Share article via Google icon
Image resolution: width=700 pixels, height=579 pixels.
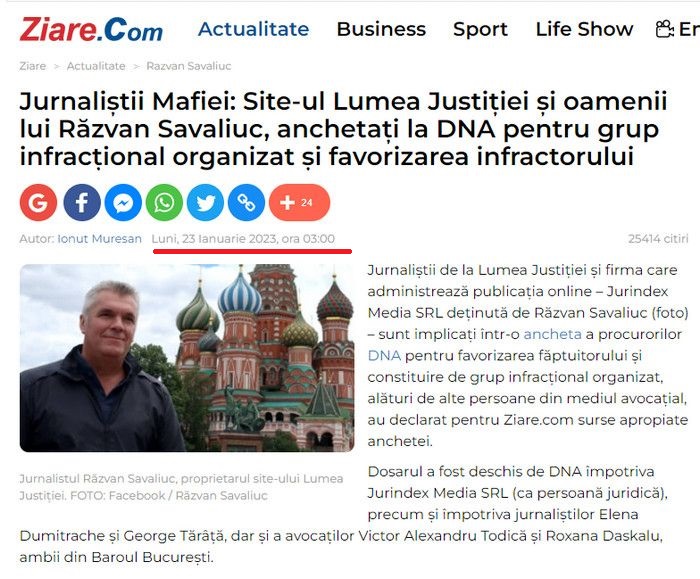point(38,202)
